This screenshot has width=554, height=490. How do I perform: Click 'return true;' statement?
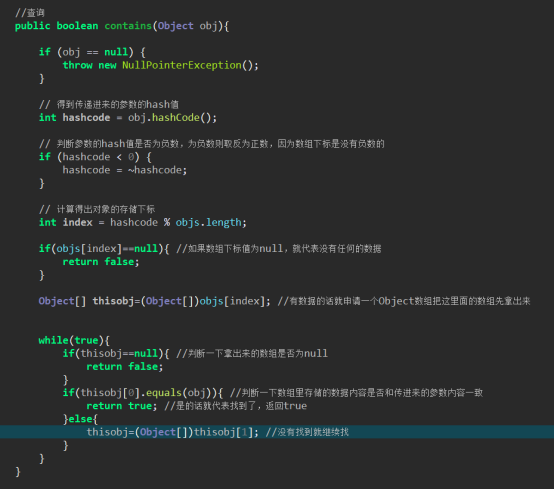pos(122,405)
